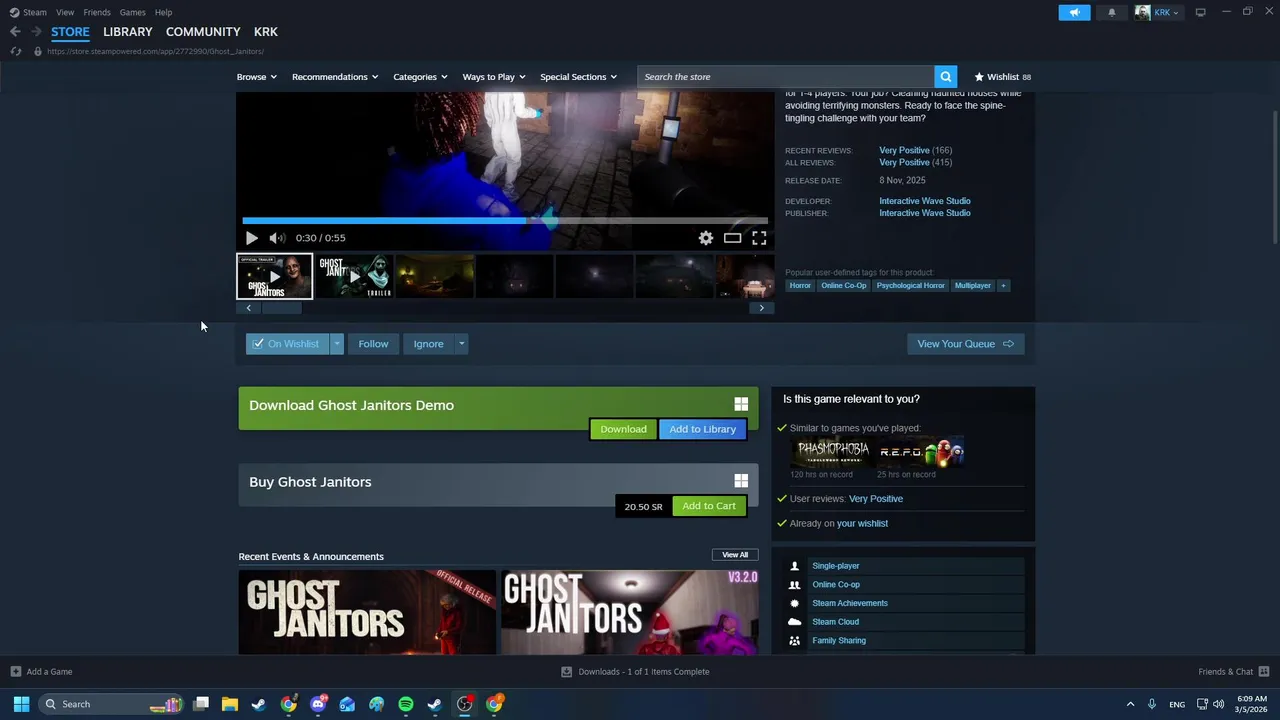Go back with the navigation arrow
This screenshot has height=720, width=1280.
[x=15, y=32]
